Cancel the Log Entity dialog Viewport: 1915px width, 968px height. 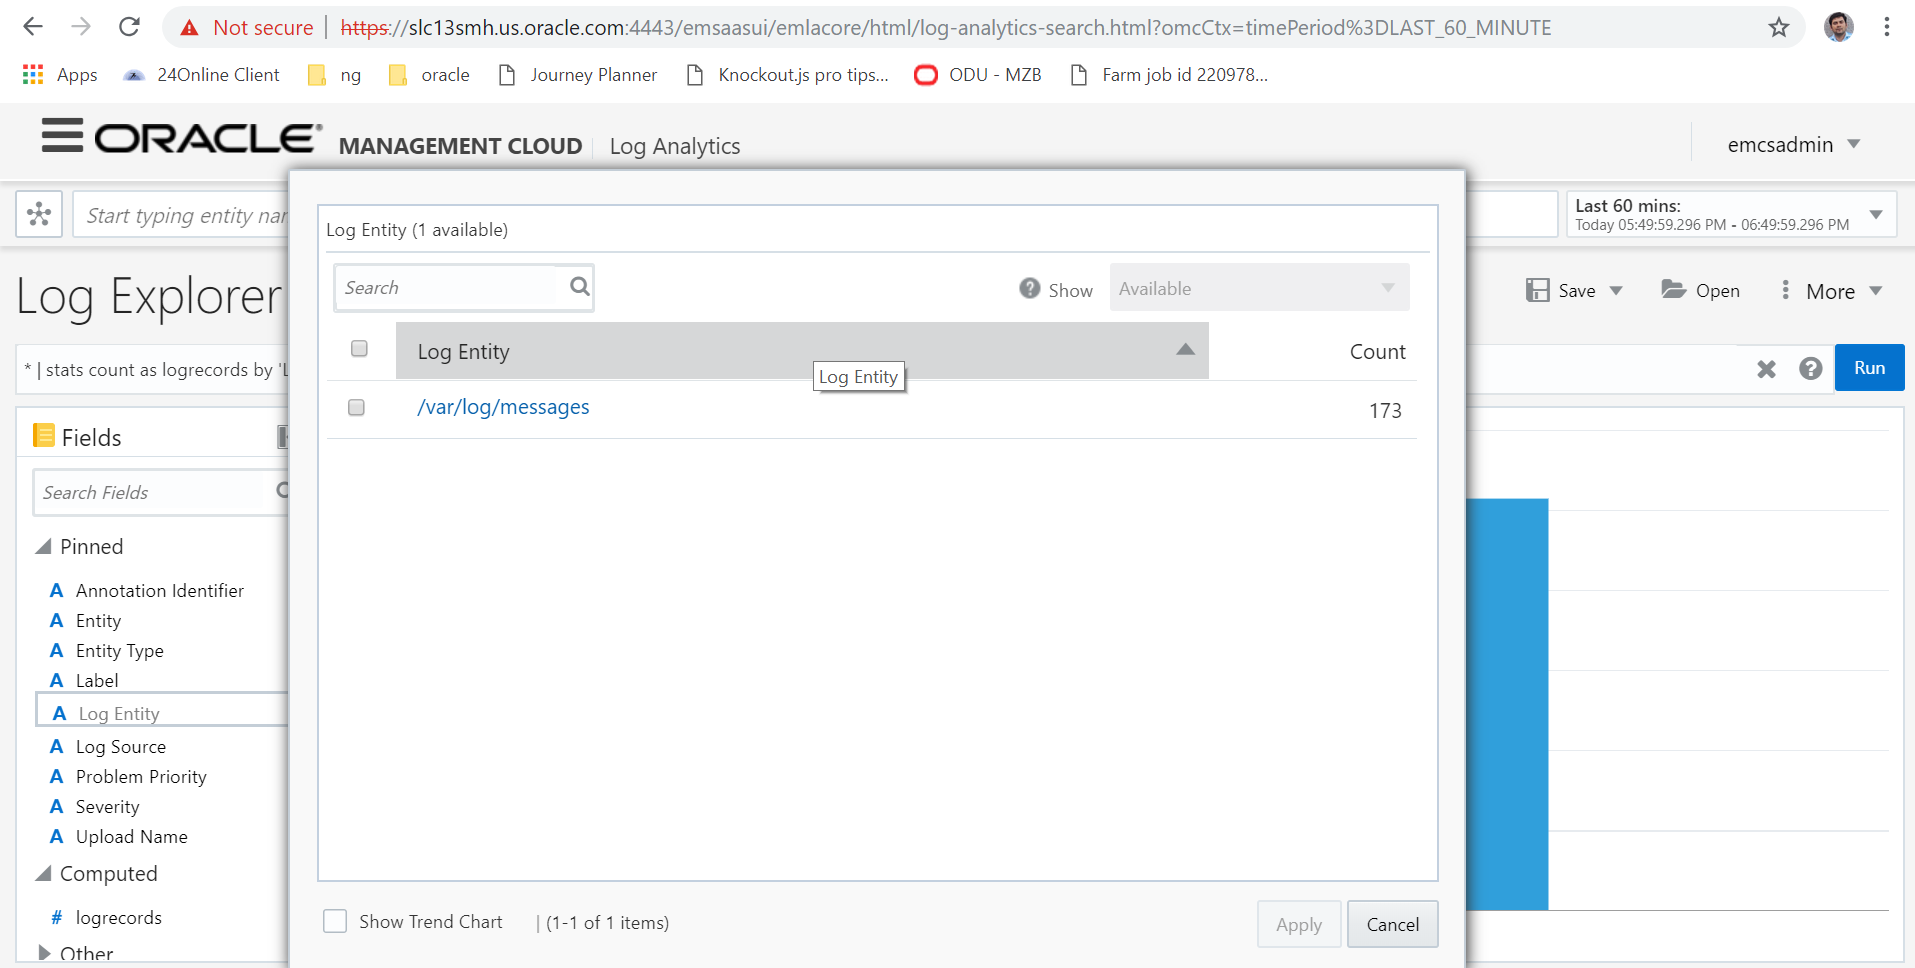[x=1392, y=925]
